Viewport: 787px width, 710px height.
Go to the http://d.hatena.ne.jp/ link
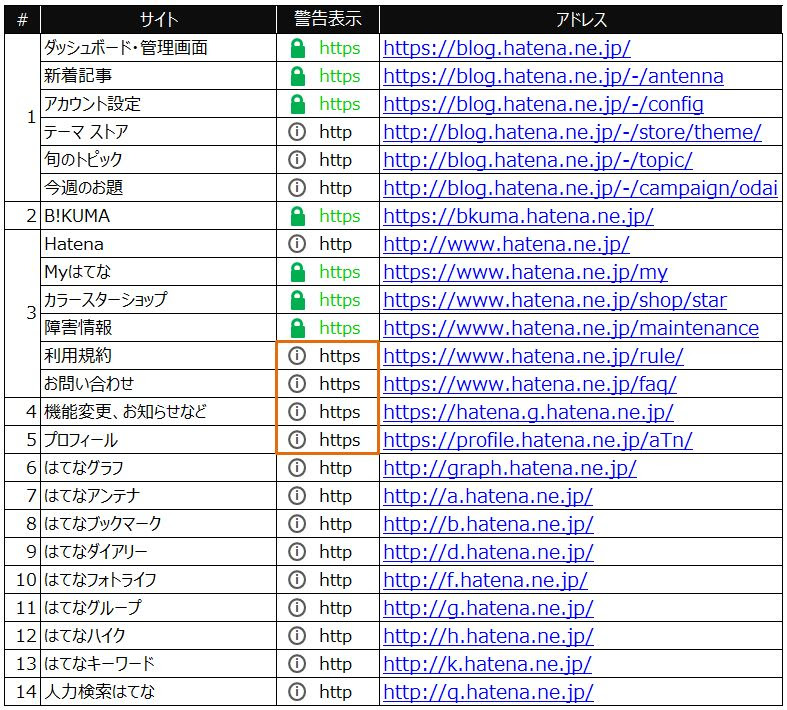[x=488, y=552]
